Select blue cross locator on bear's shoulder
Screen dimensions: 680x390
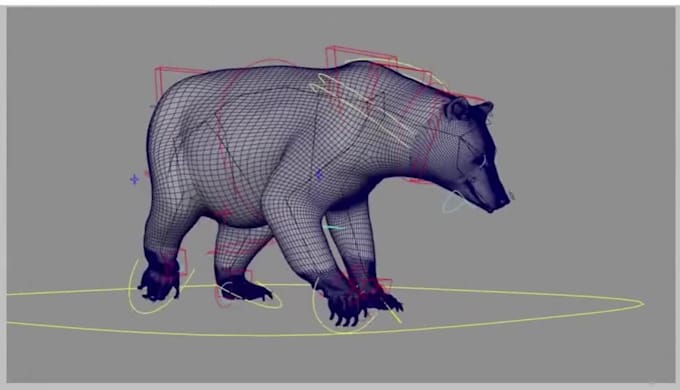[x=319, y=174]
